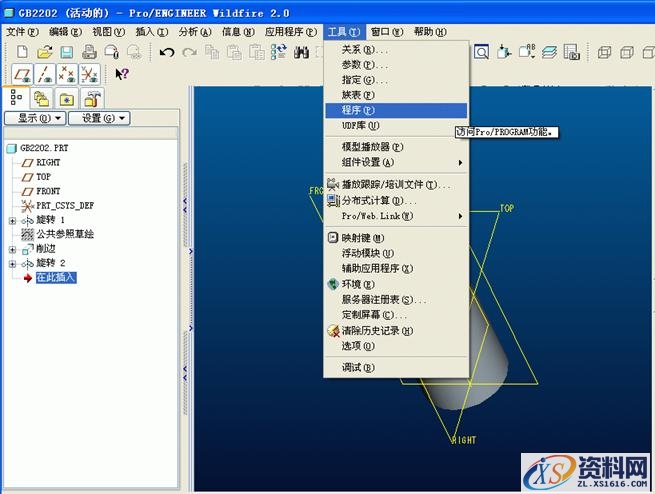Image resolution: width=655 pixels, height=494 pixels.
Task: Open the 应用程序 menu
Action: point(291,32)
